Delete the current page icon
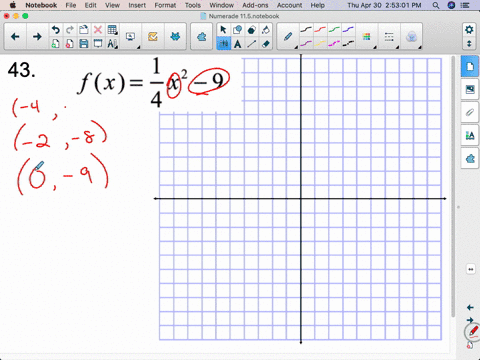Viewport: 480px width, 360px height. (x=70, y=44)
